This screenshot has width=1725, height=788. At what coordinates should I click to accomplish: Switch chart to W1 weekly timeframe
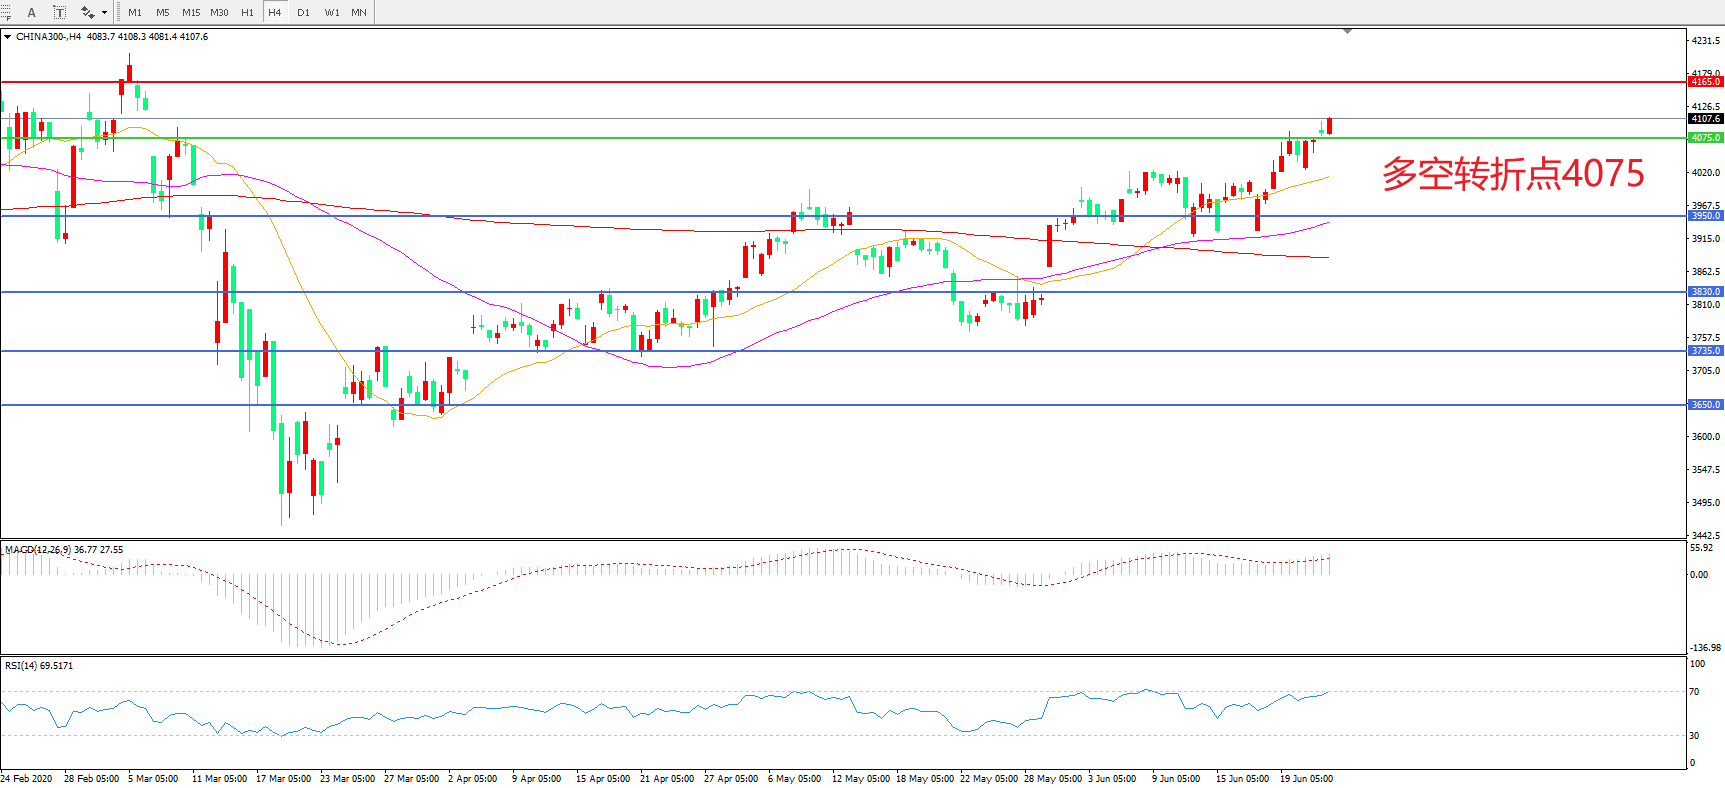[x=331, y=12]
